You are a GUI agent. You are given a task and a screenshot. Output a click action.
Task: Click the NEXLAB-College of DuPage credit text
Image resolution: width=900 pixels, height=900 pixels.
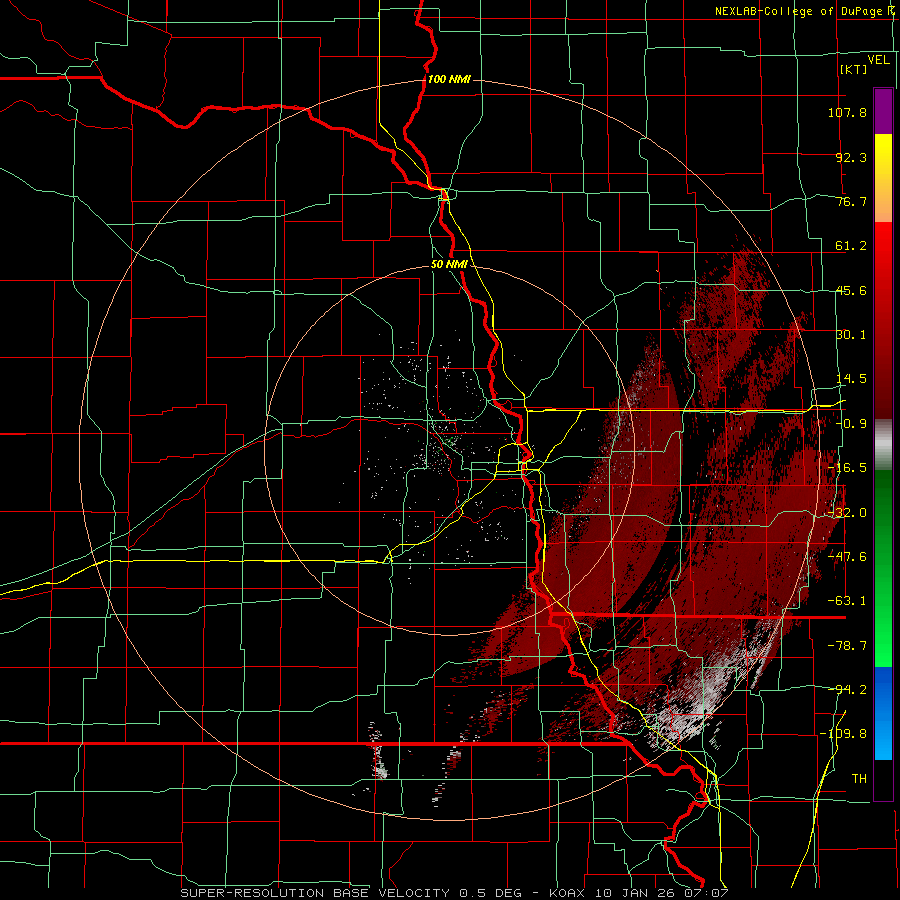pos(804,11)
